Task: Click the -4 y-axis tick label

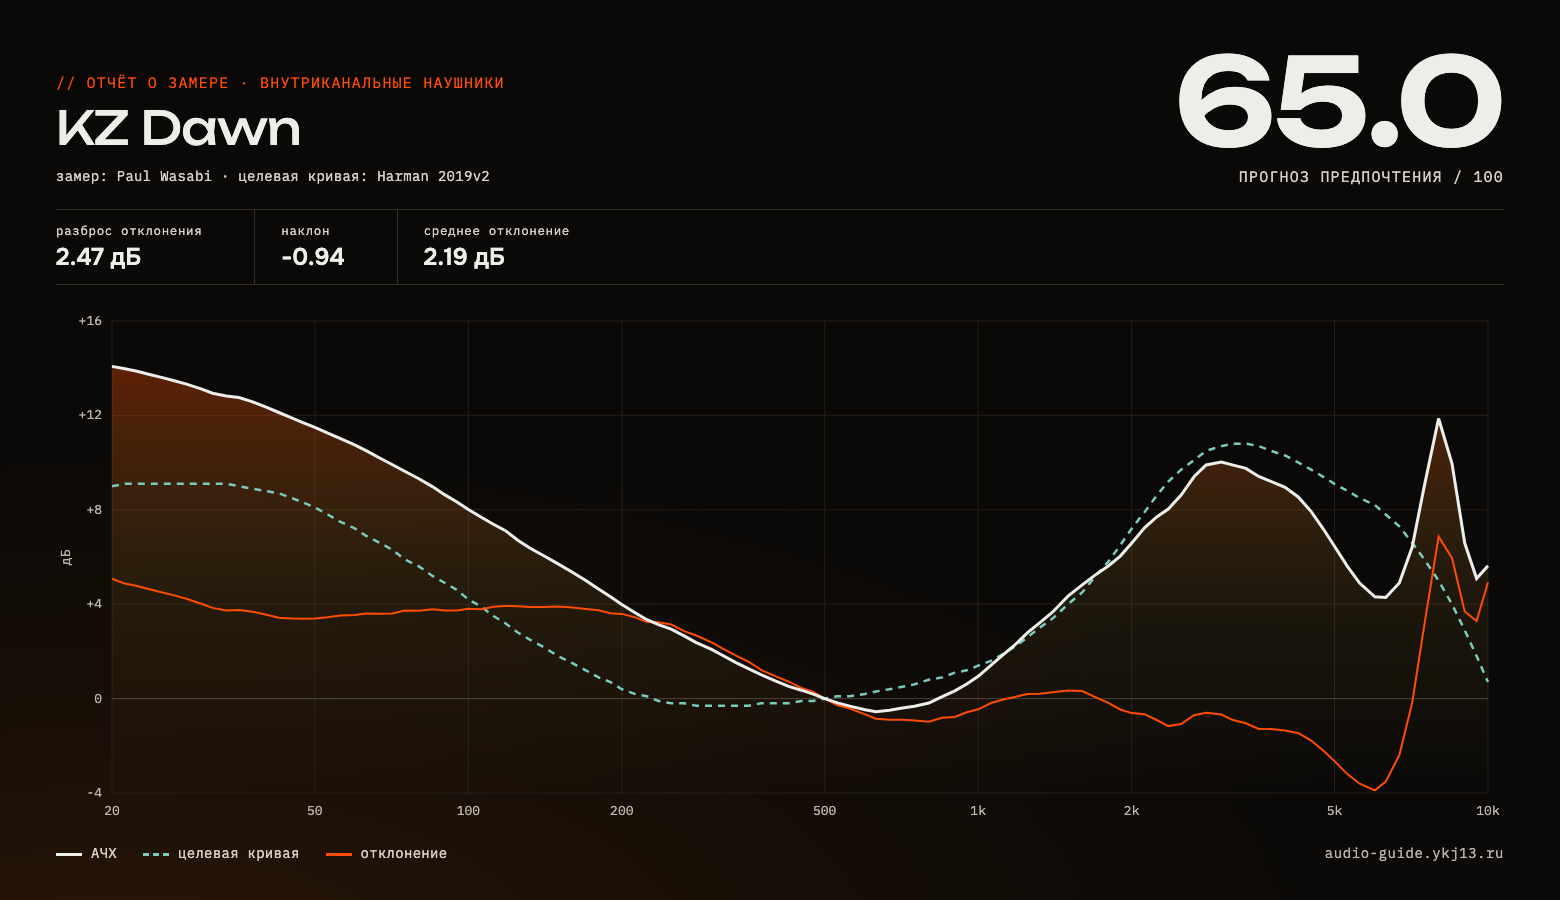Action: point(93,793)
